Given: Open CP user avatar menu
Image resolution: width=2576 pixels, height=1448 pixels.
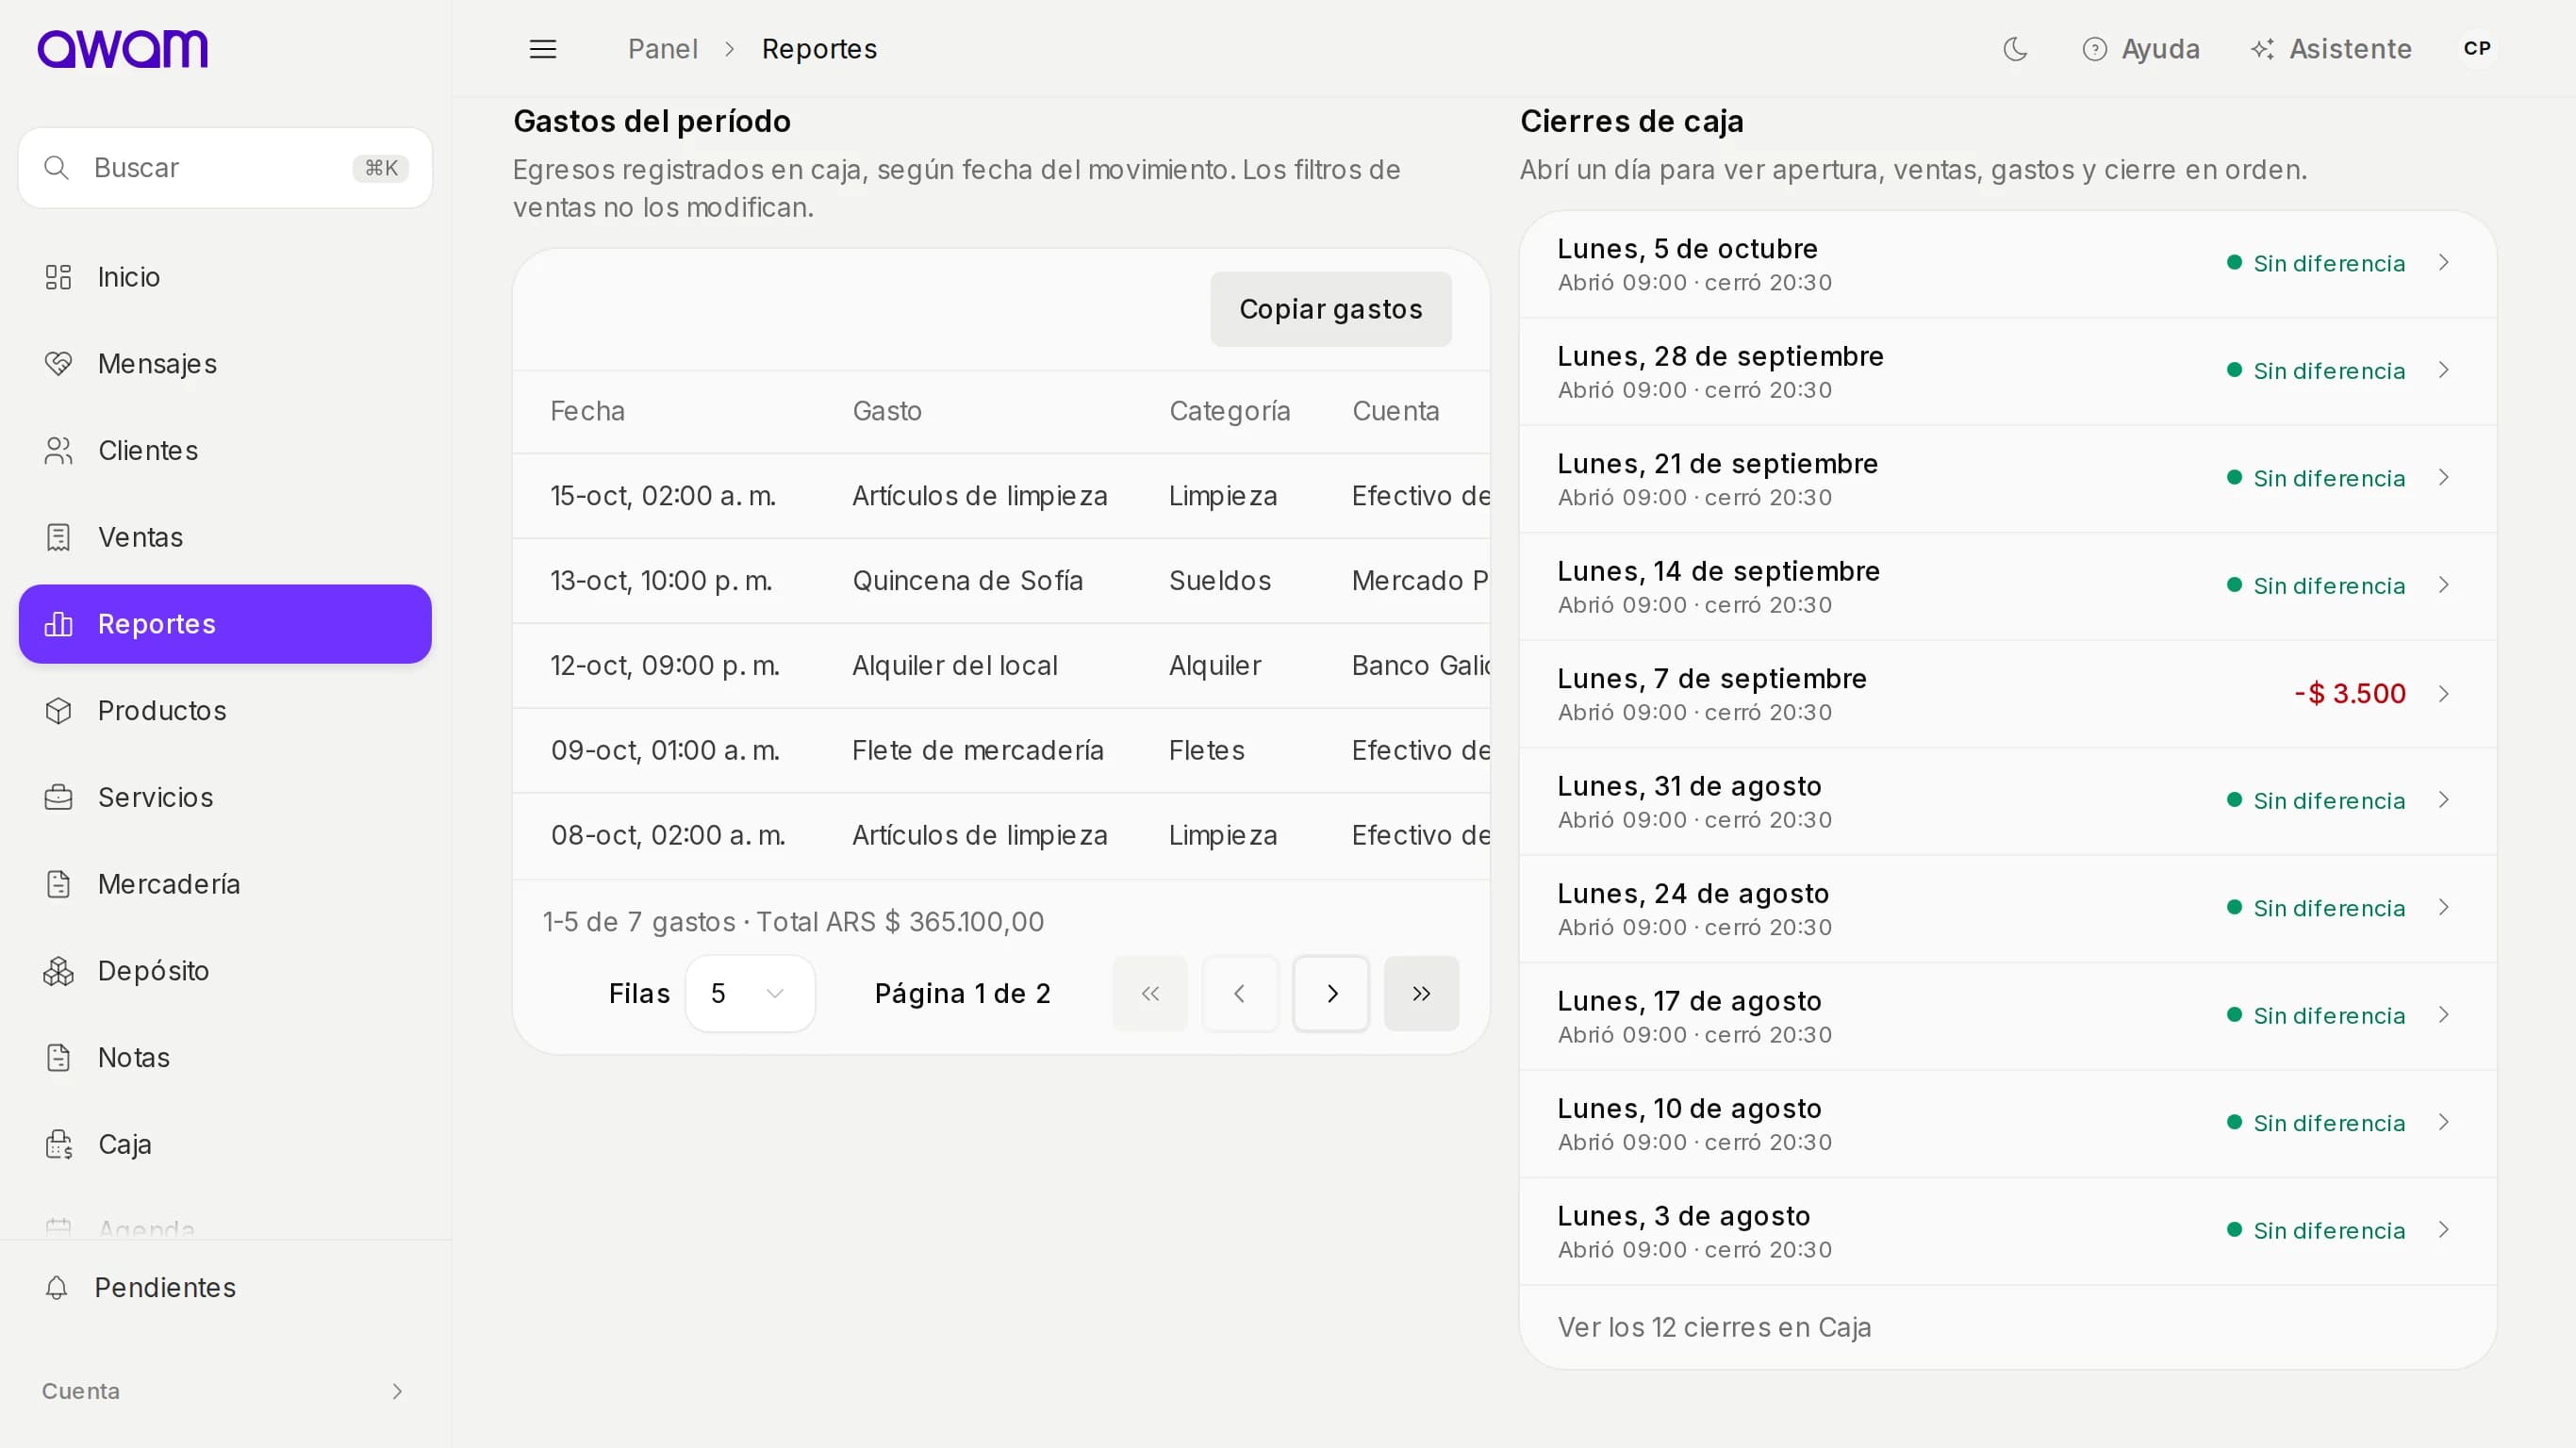Looking at the screenshot, I should (x=2476, y=49).
